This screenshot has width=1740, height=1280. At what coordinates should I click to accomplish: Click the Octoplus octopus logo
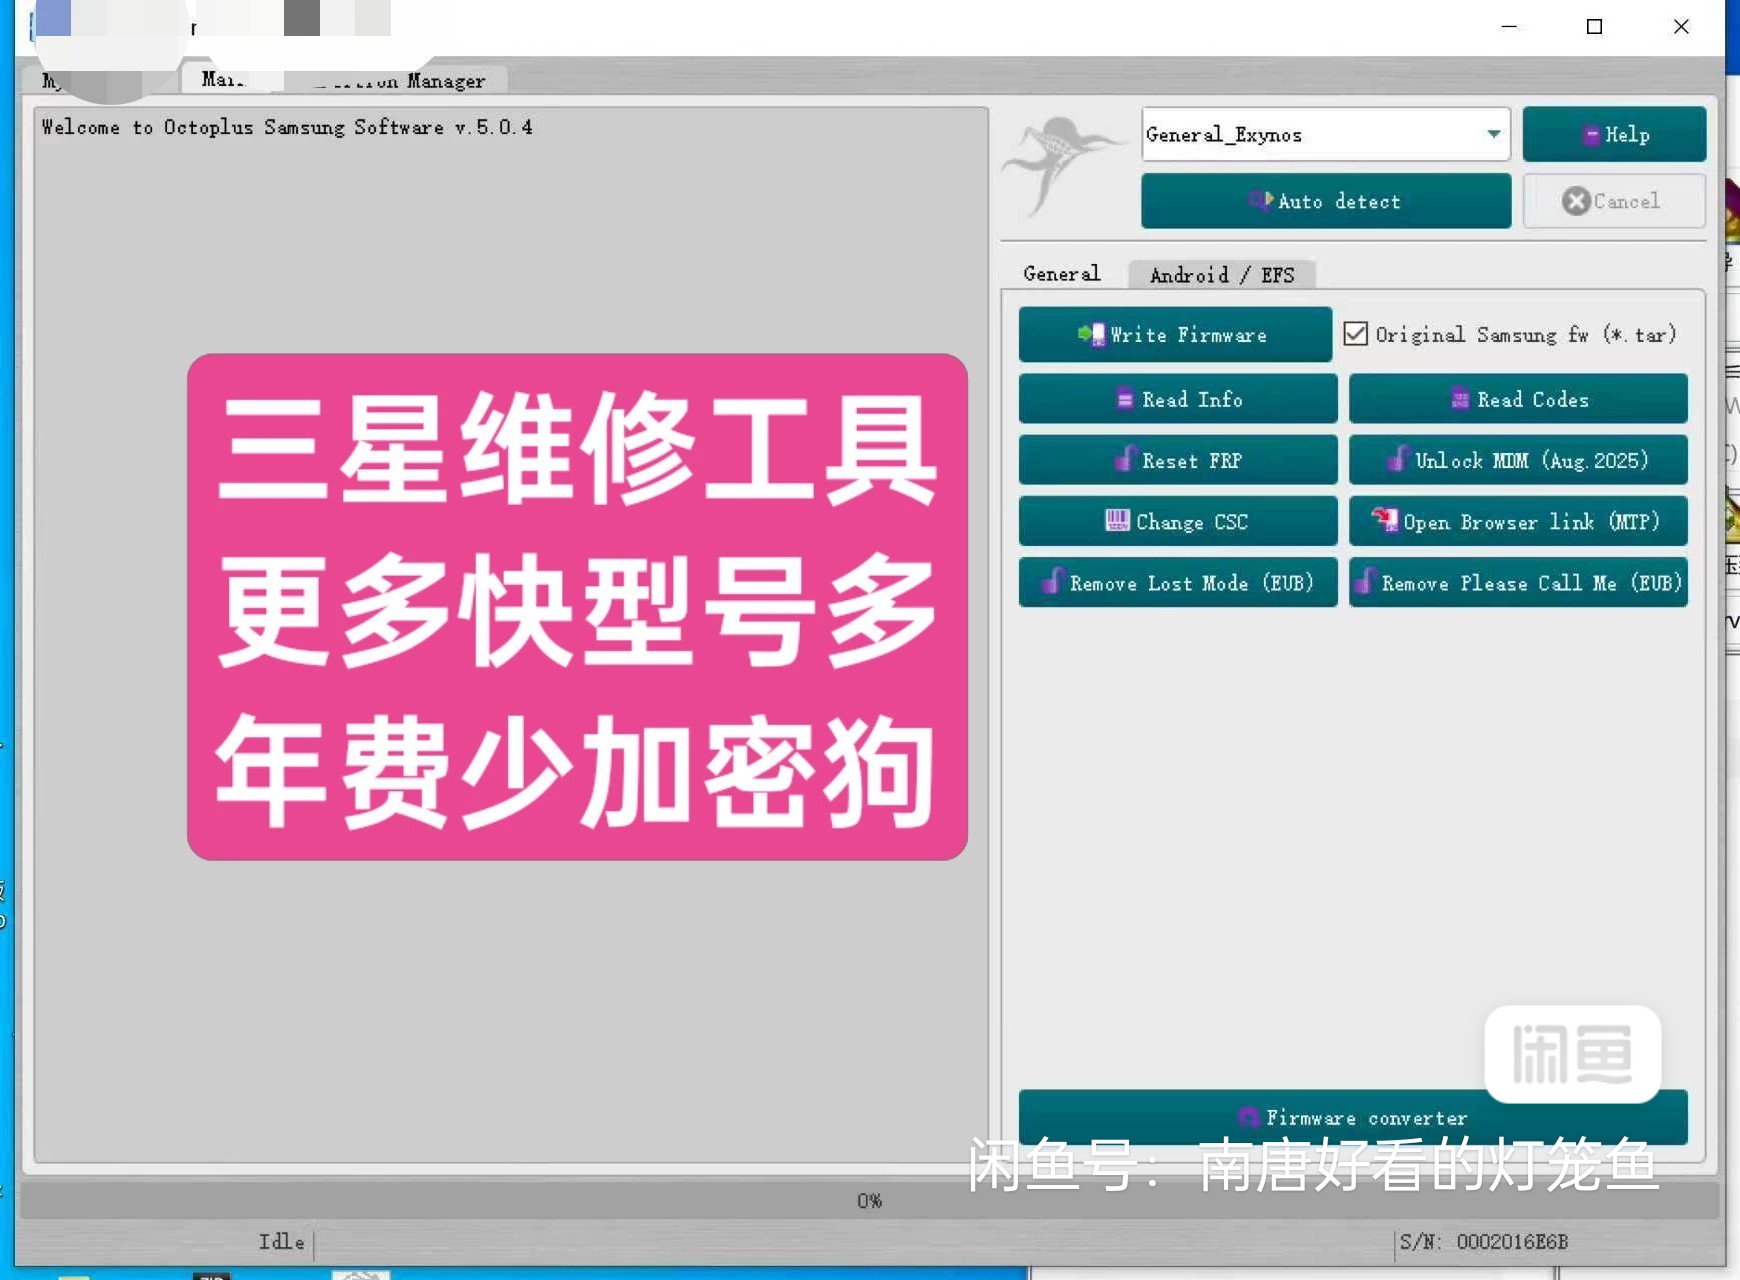[1064, 165]
